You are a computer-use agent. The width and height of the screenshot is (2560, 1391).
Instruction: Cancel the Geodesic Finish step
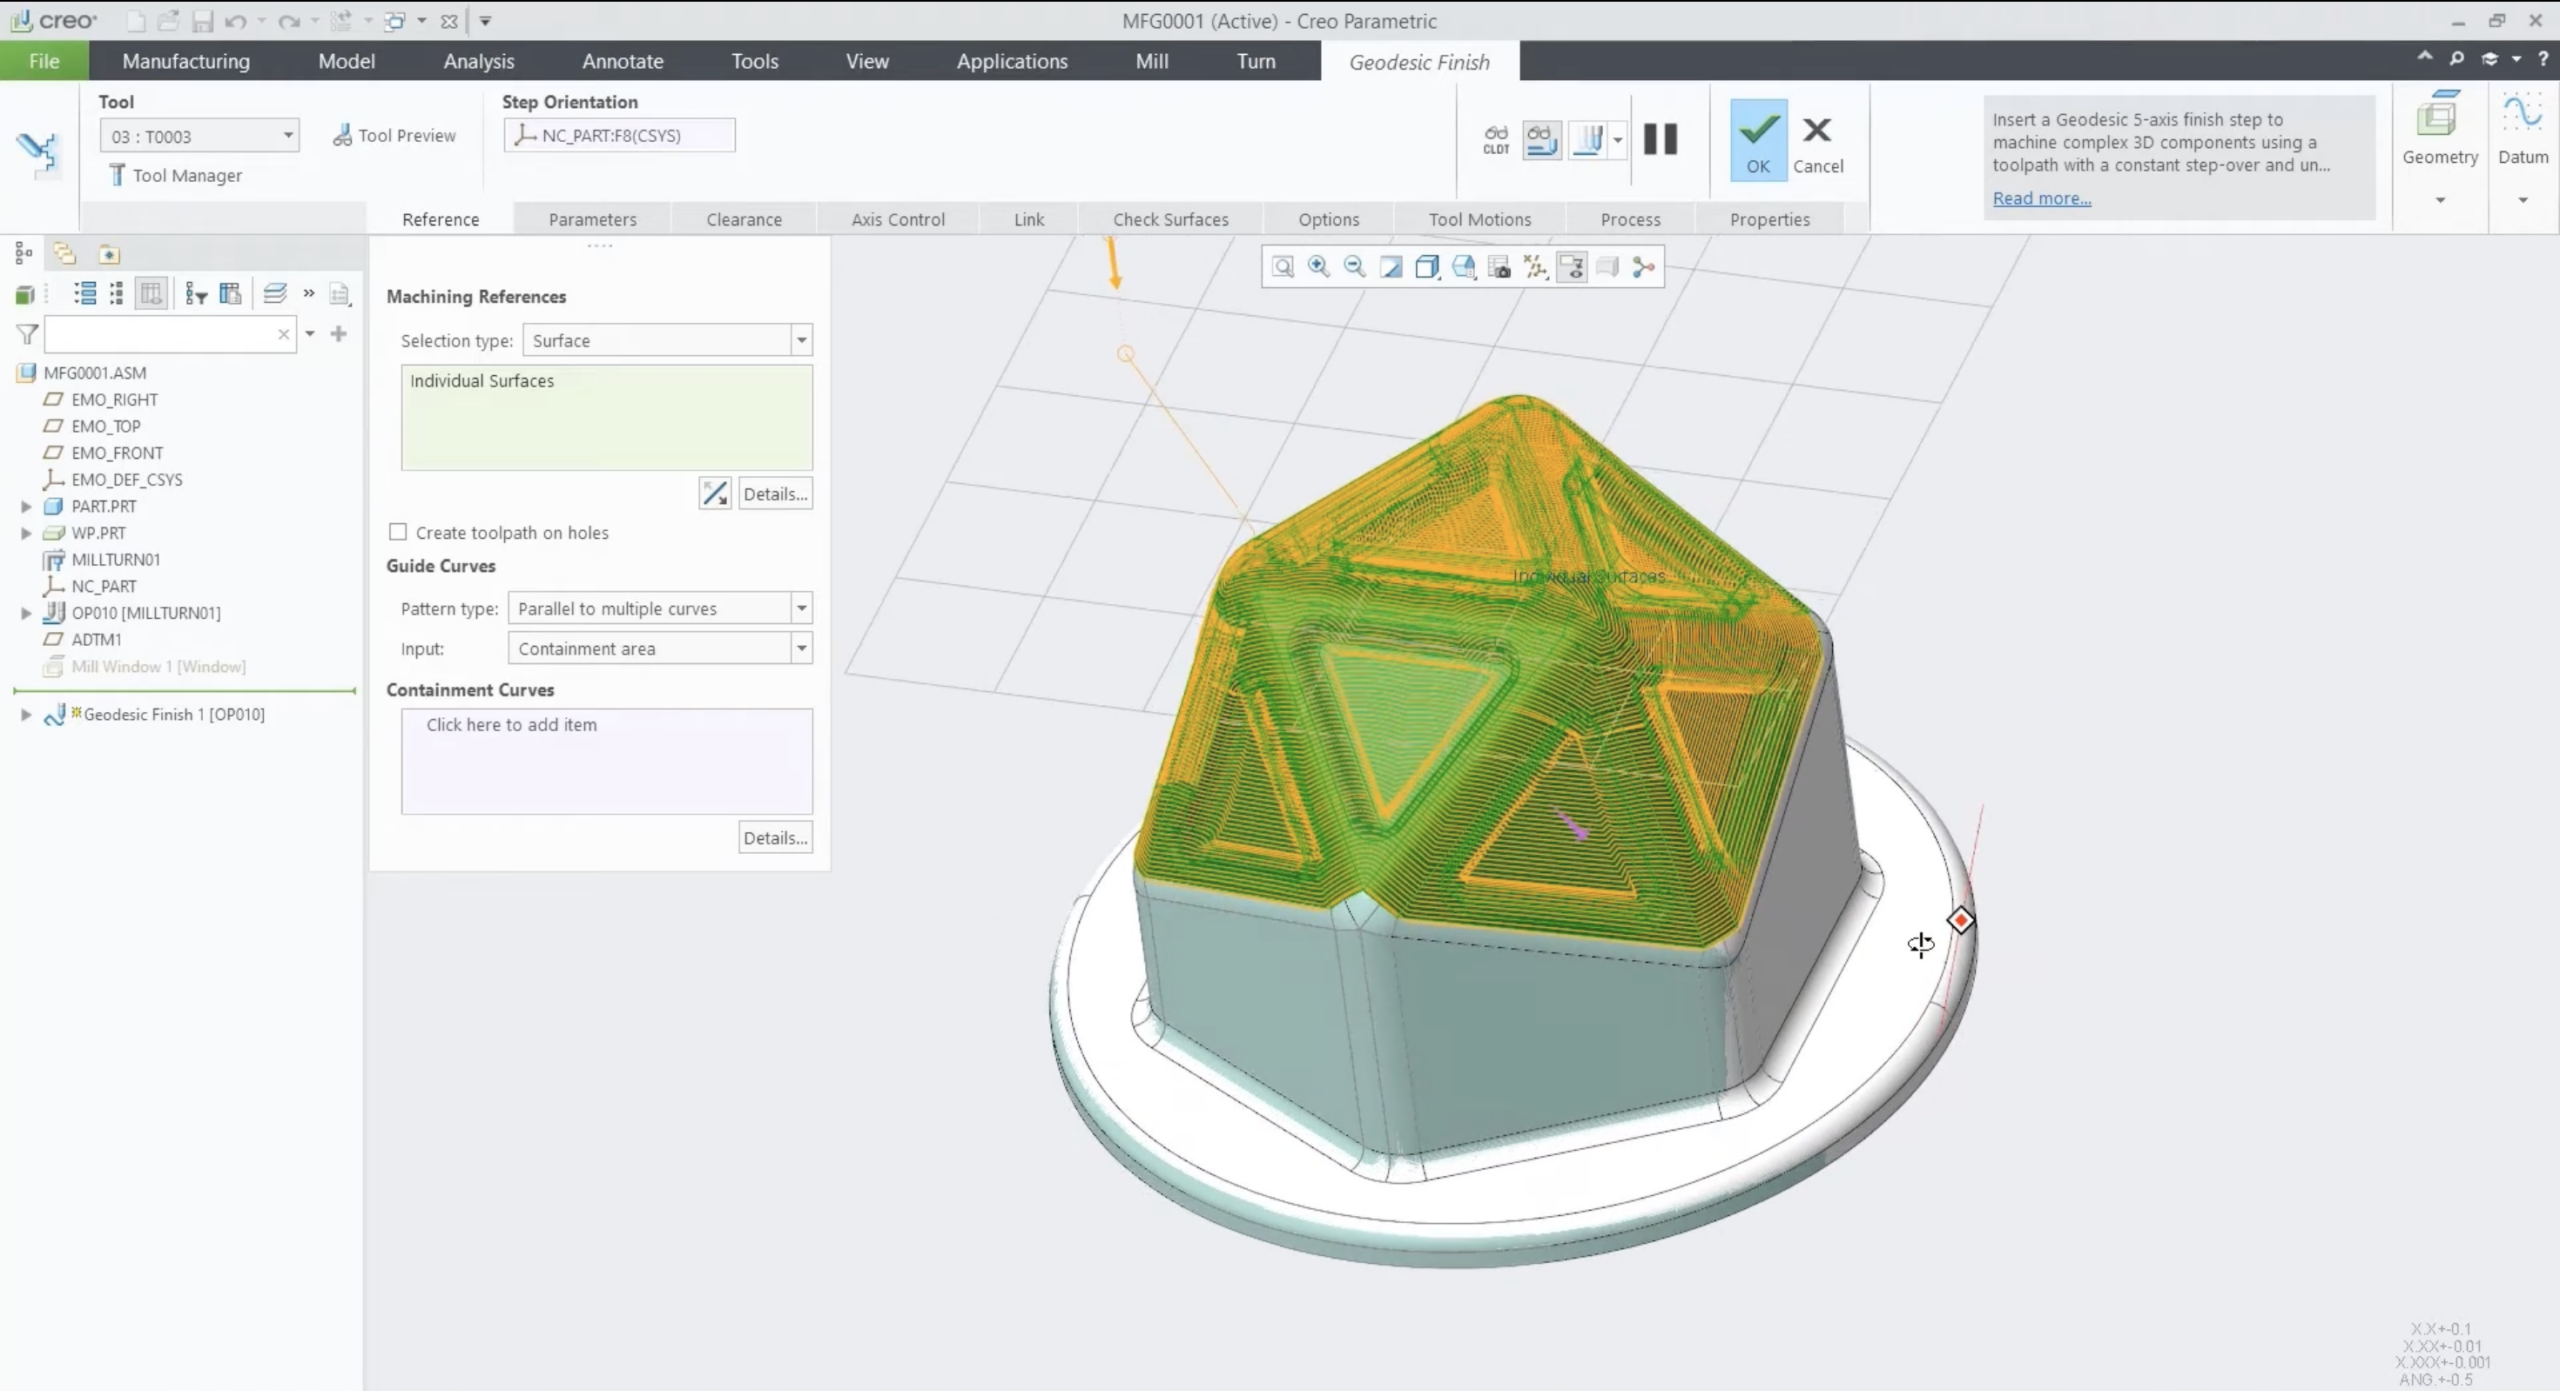click(x=1817, y=144)
